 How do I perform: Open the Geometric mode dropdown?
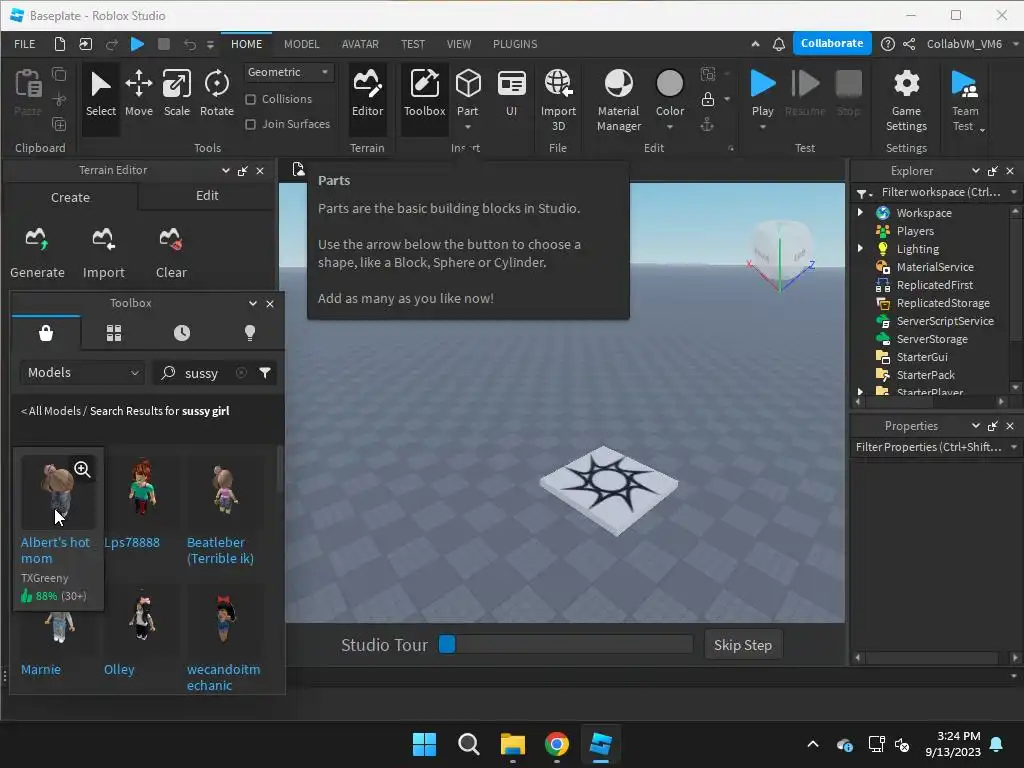[x=289, y=72]
